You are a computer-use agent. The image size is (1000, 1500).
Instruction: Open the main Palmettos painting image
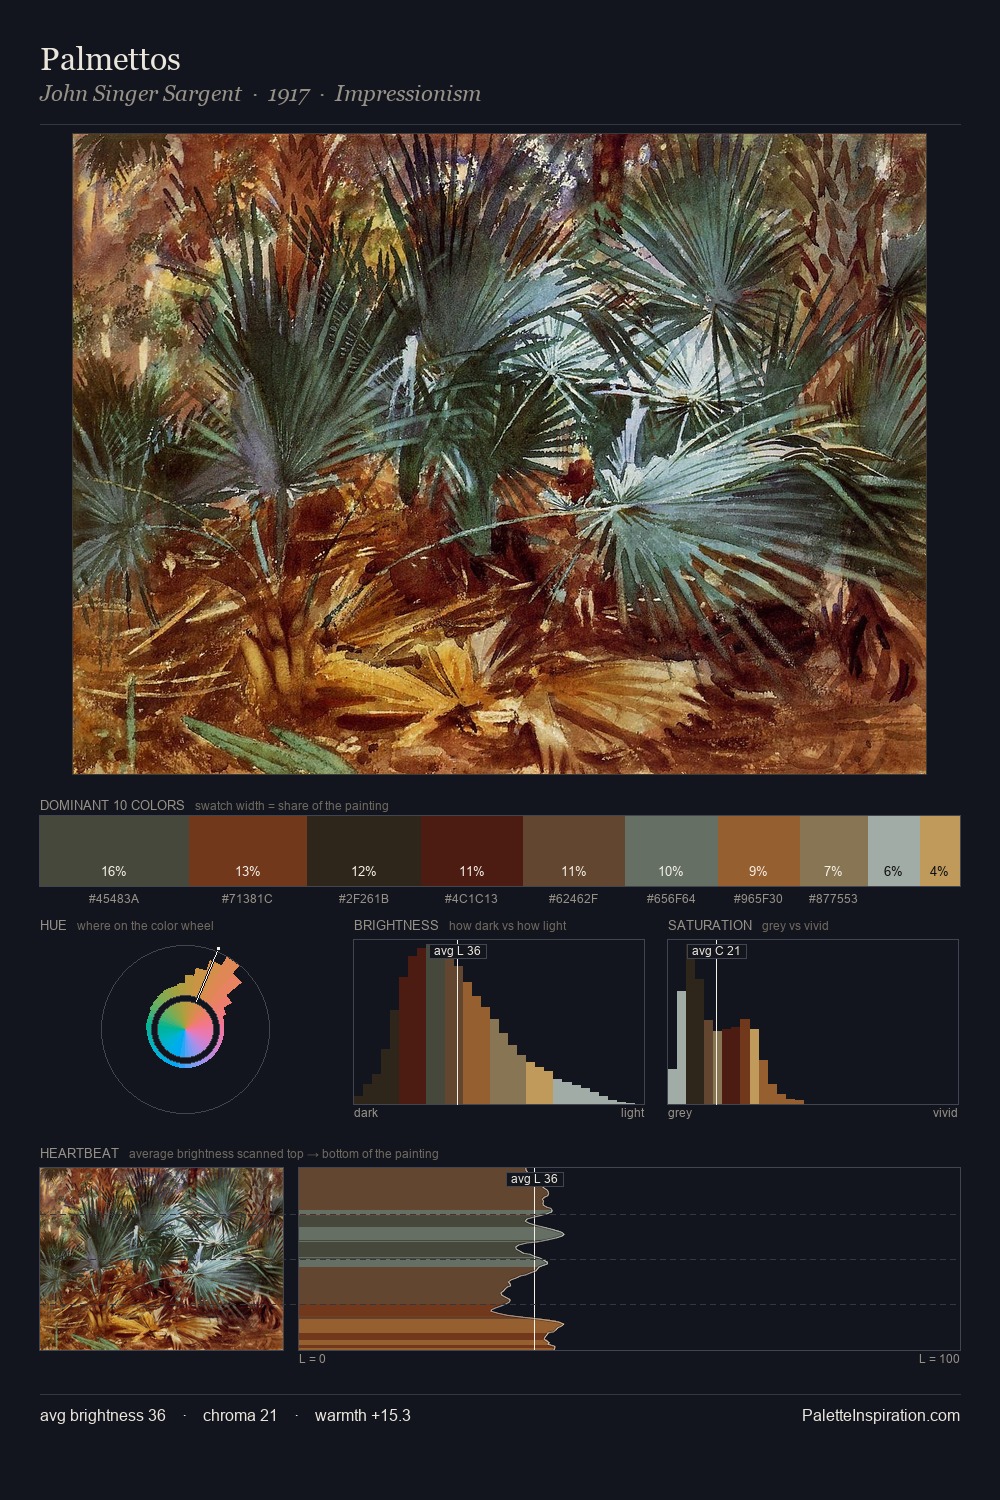point(499,454)
